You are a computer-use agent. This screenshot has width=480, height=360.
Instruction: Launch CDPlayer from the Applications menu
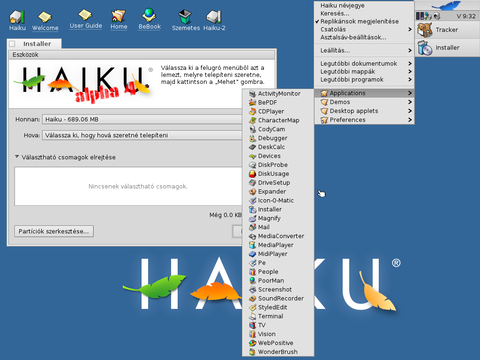tap(278, 111)
